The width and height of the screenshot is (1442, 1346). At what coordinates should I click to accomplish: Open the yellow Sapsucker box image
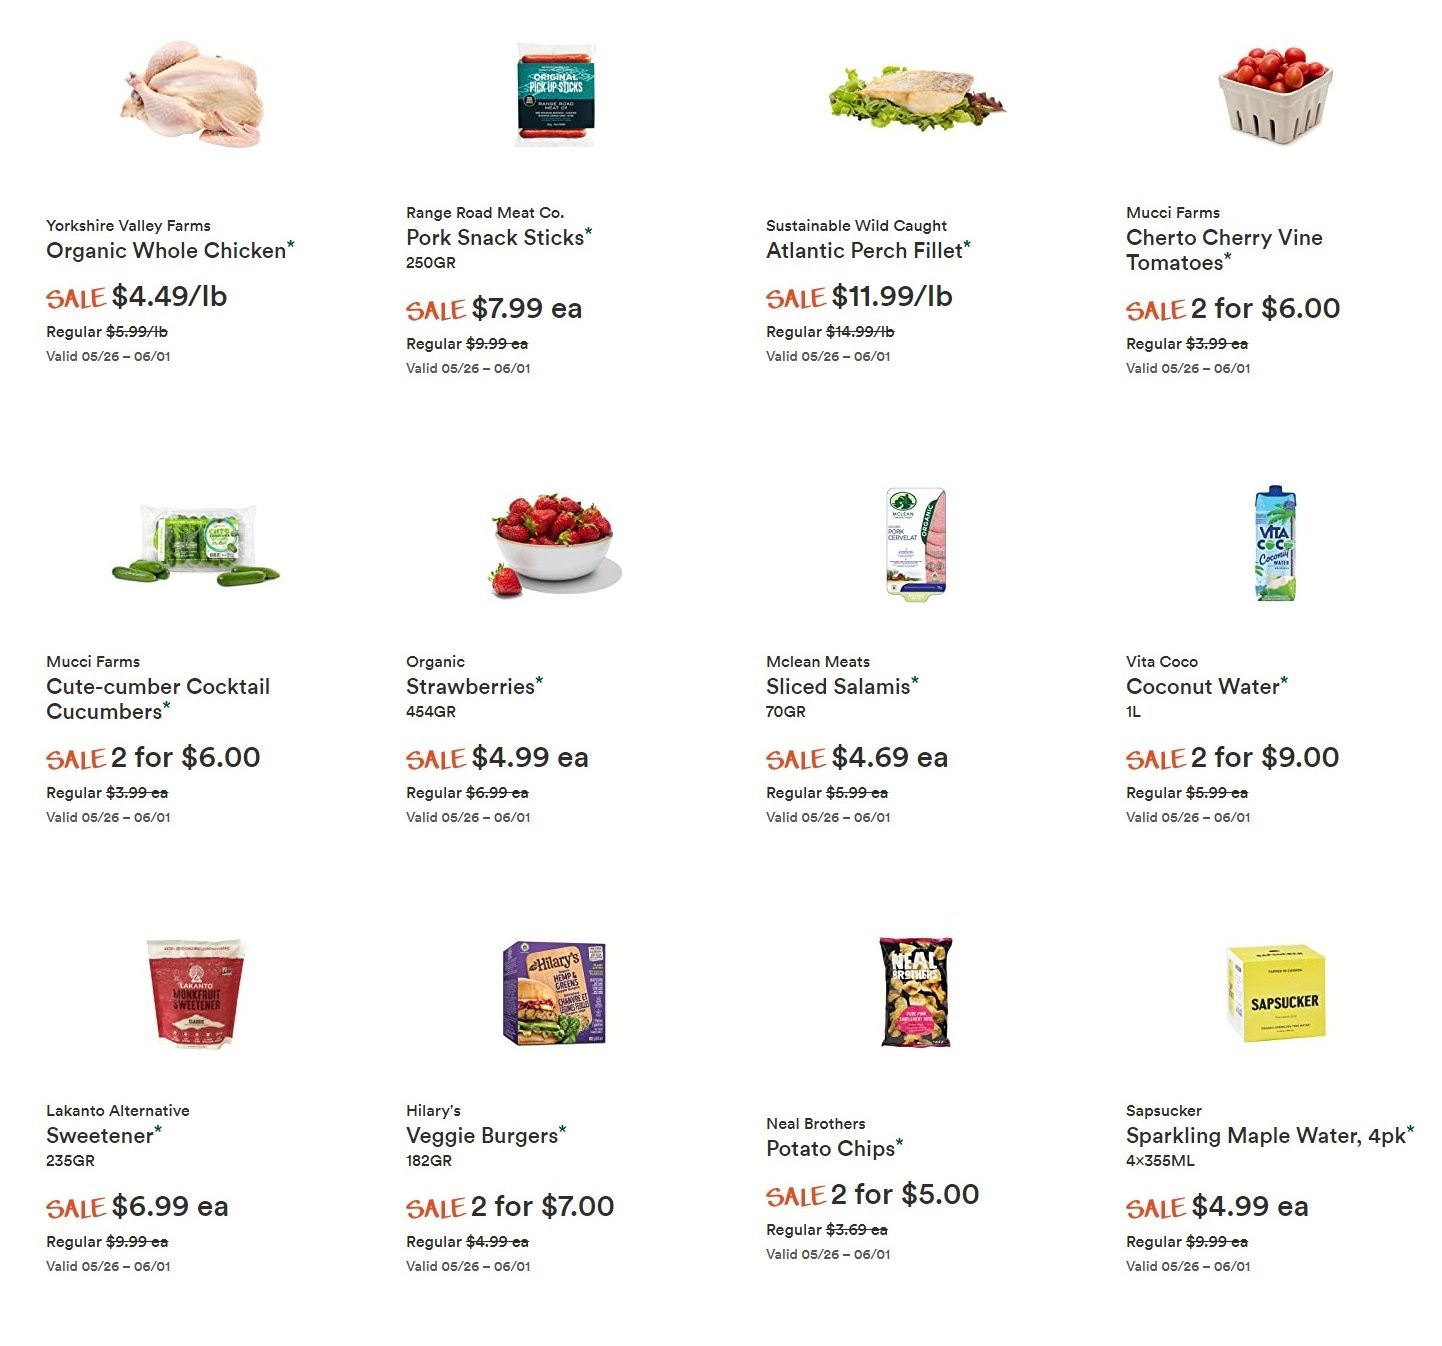click(1275, 993)
